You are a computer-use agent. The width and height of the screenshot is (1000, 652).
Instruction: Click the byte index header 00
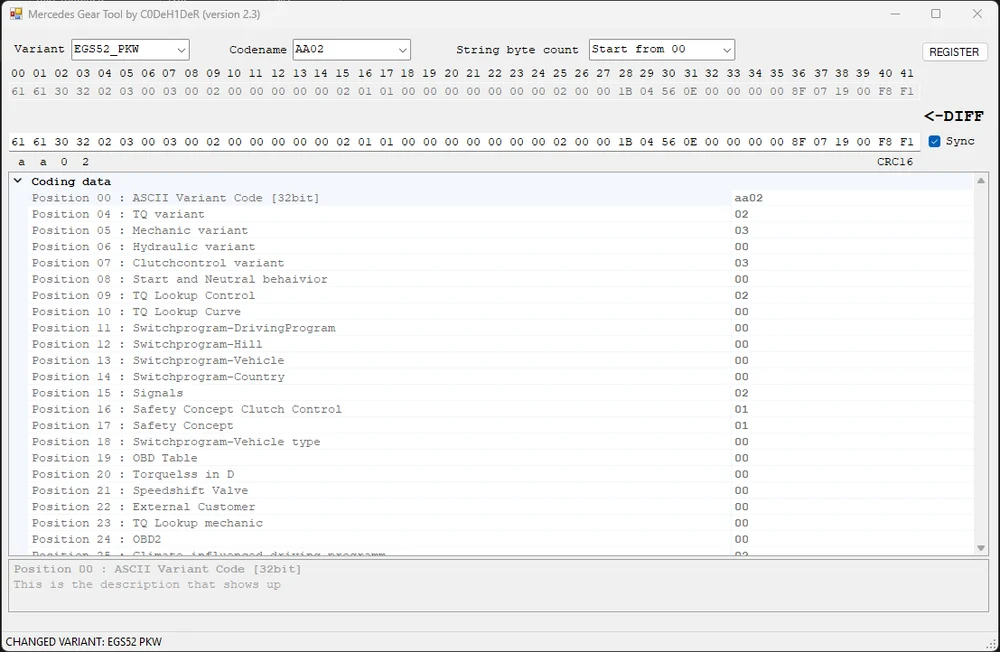[18, 73]
